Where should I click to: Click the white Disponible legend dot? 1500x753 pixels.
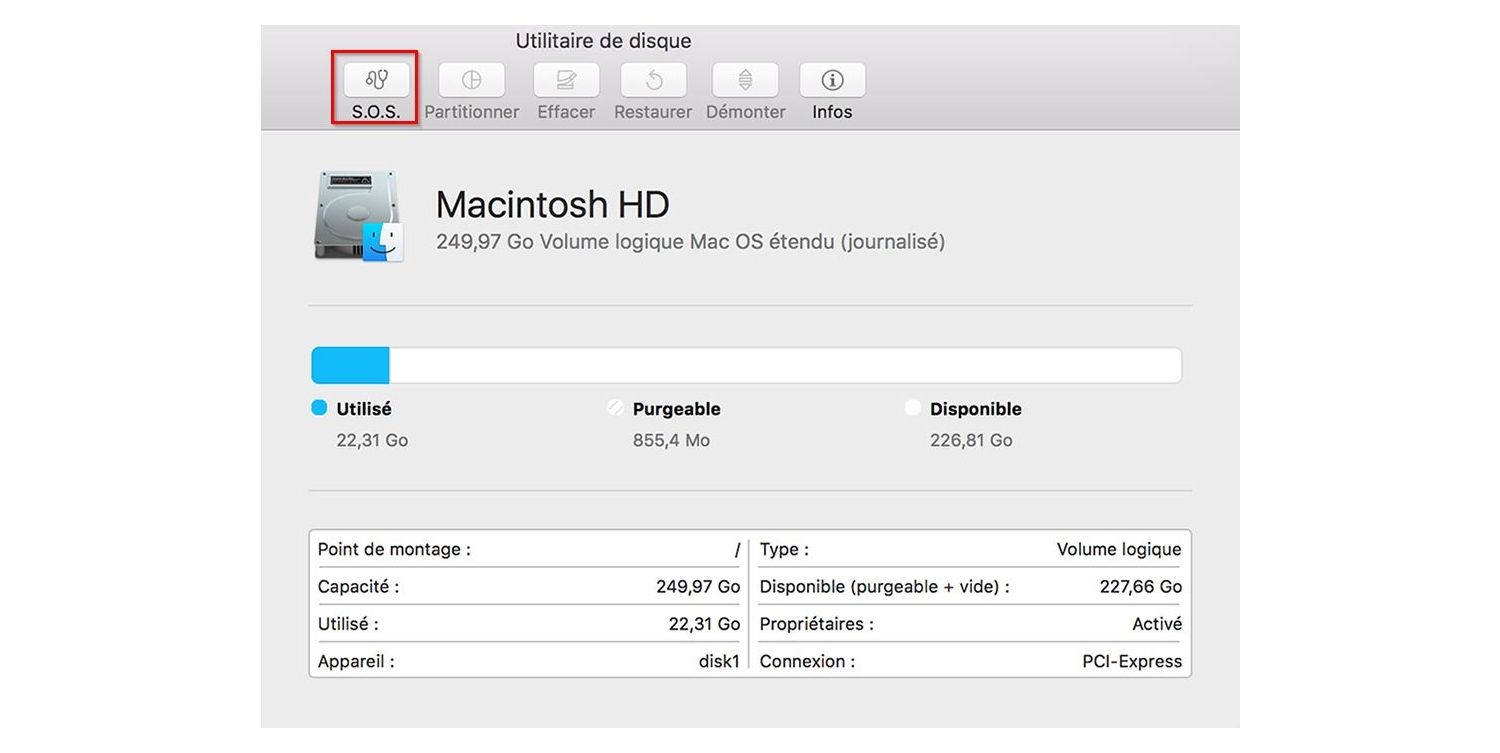click(x=912, y=408)
